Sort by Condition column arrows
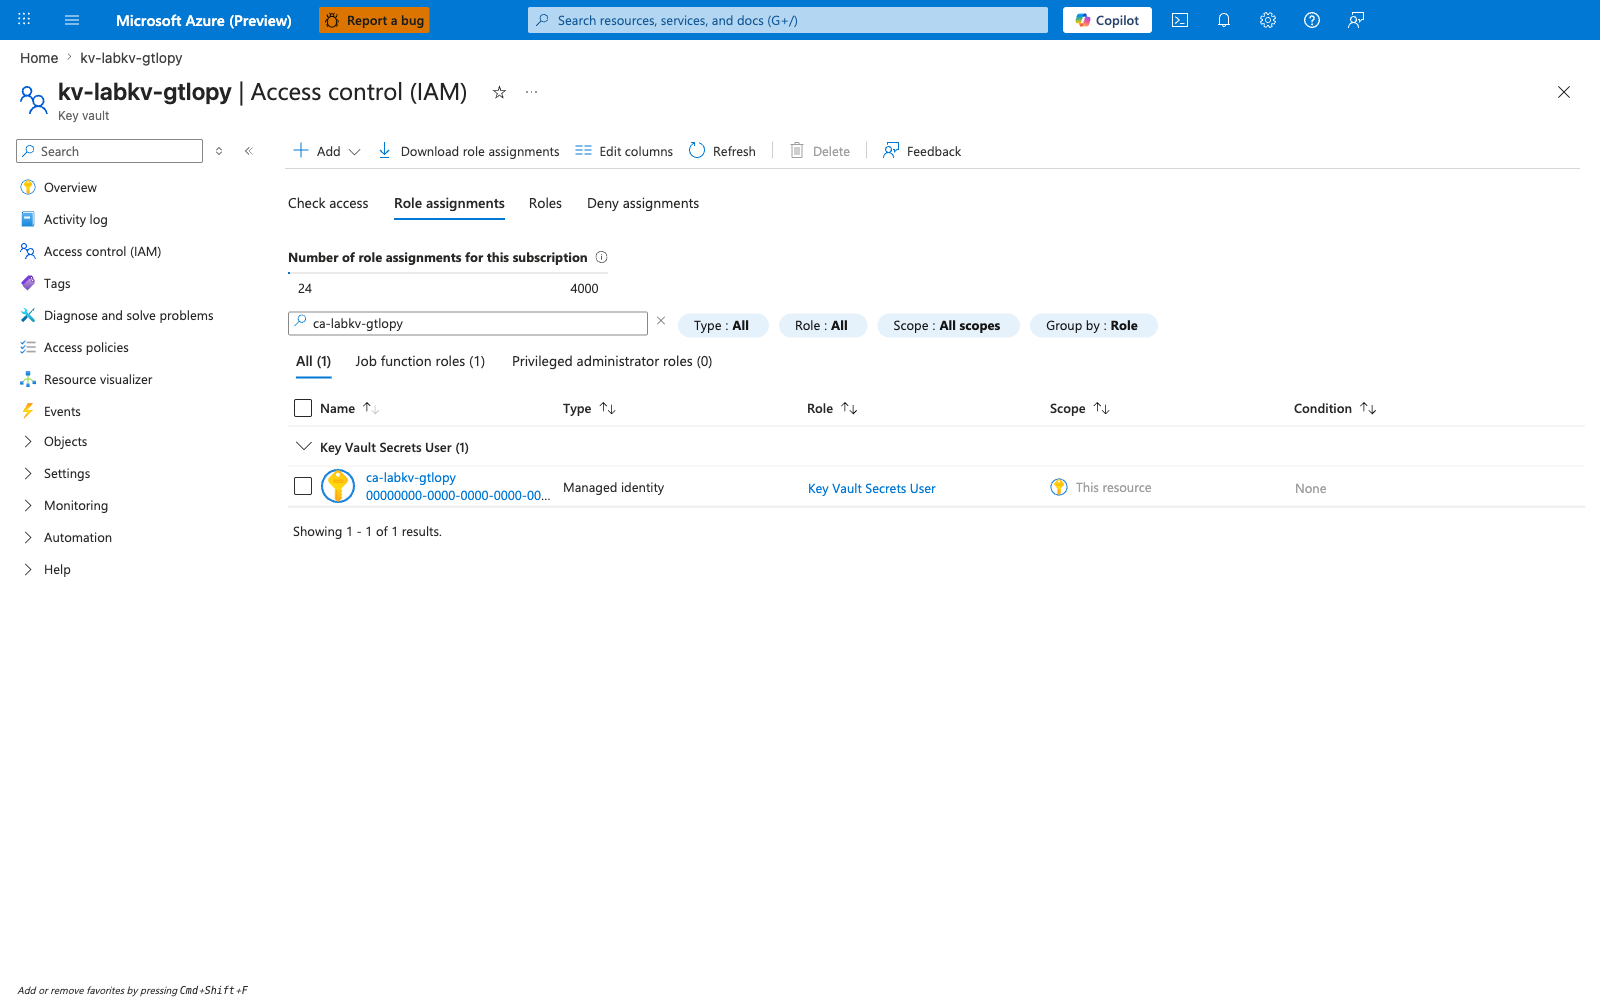Viewport: 1600px width, 1000px height. (1368, 408)
